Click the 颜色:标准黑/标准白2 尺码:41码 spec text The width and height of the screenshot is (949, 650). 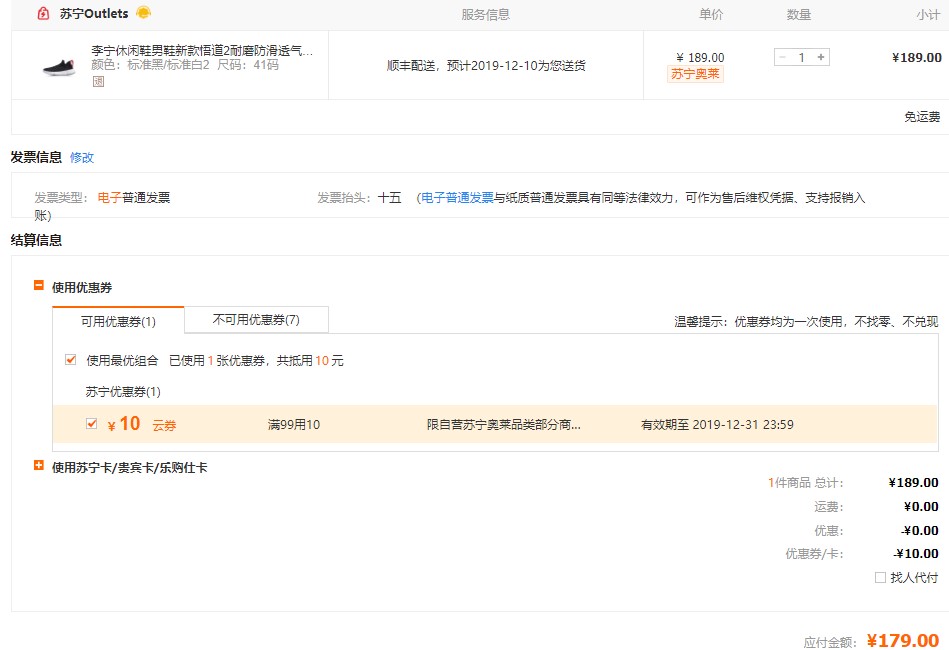click(185, 65)
